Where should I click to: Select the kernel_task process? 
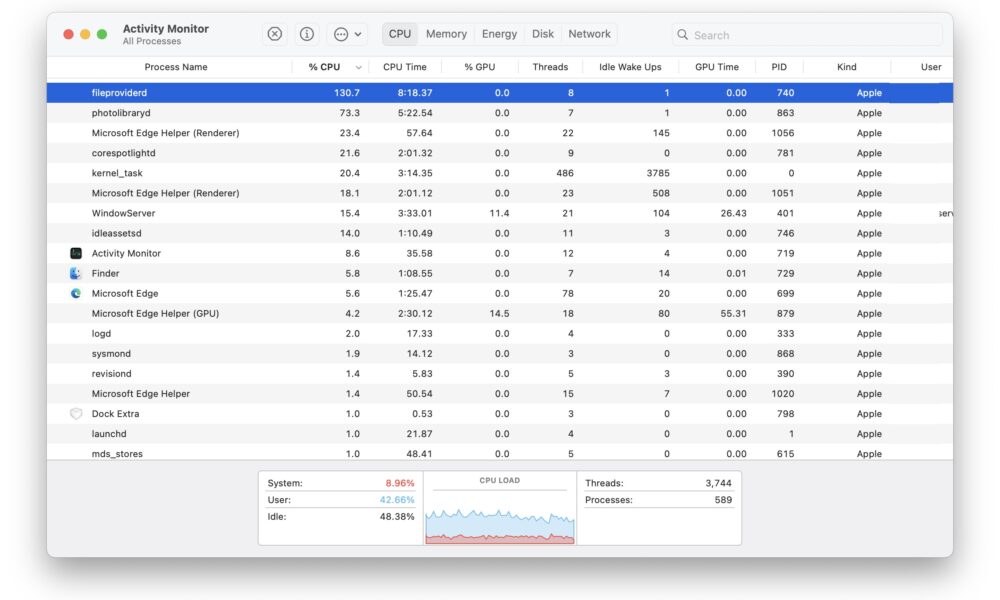click(499, 173)
